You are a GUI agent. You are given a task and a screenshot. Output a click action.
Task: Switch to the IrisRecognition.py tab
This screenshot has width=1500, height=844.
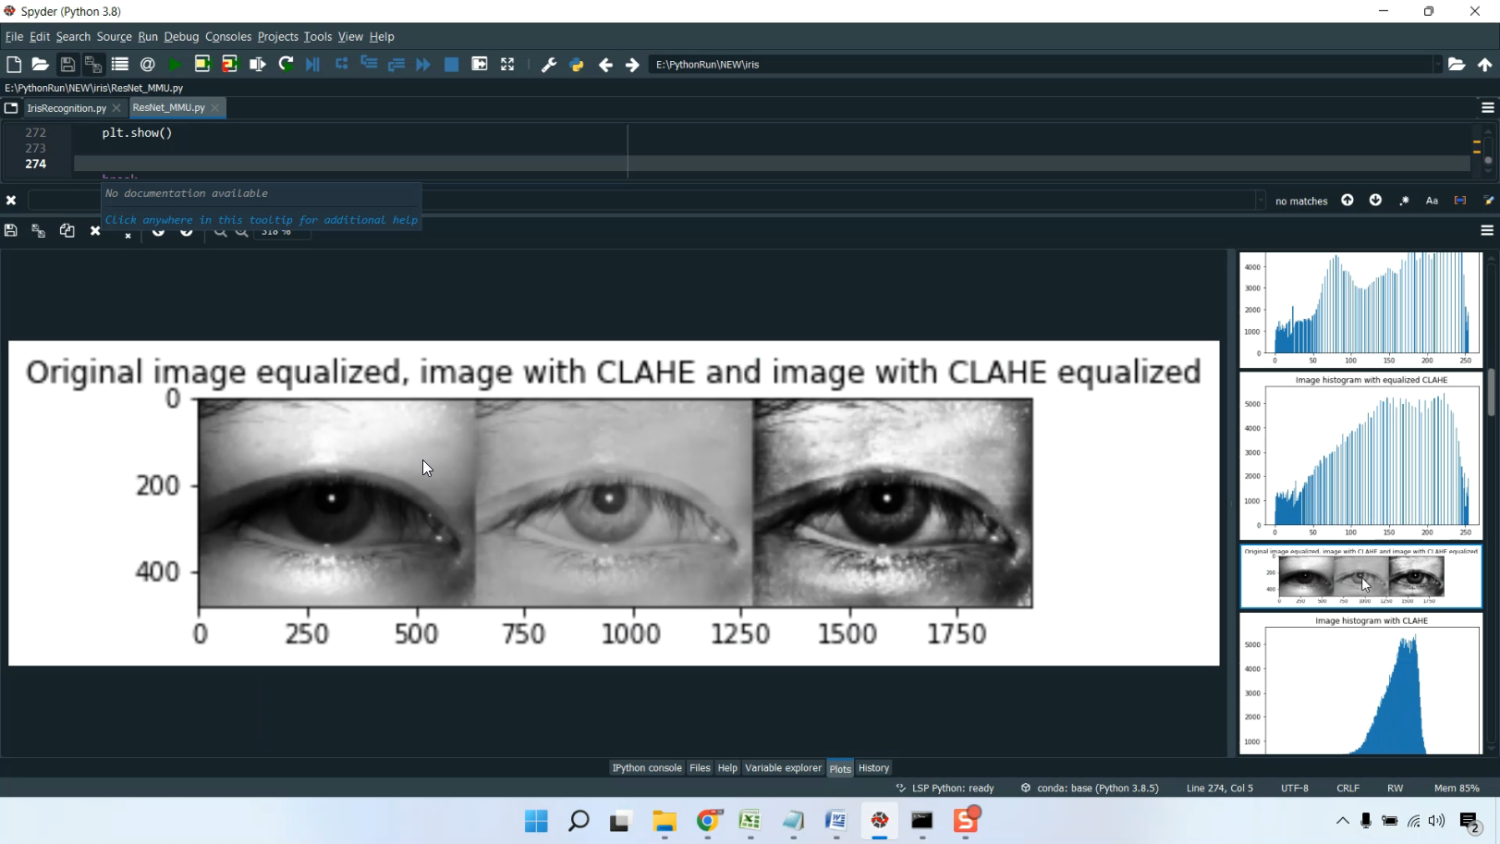pyautogui.click(x=65, y=108)
